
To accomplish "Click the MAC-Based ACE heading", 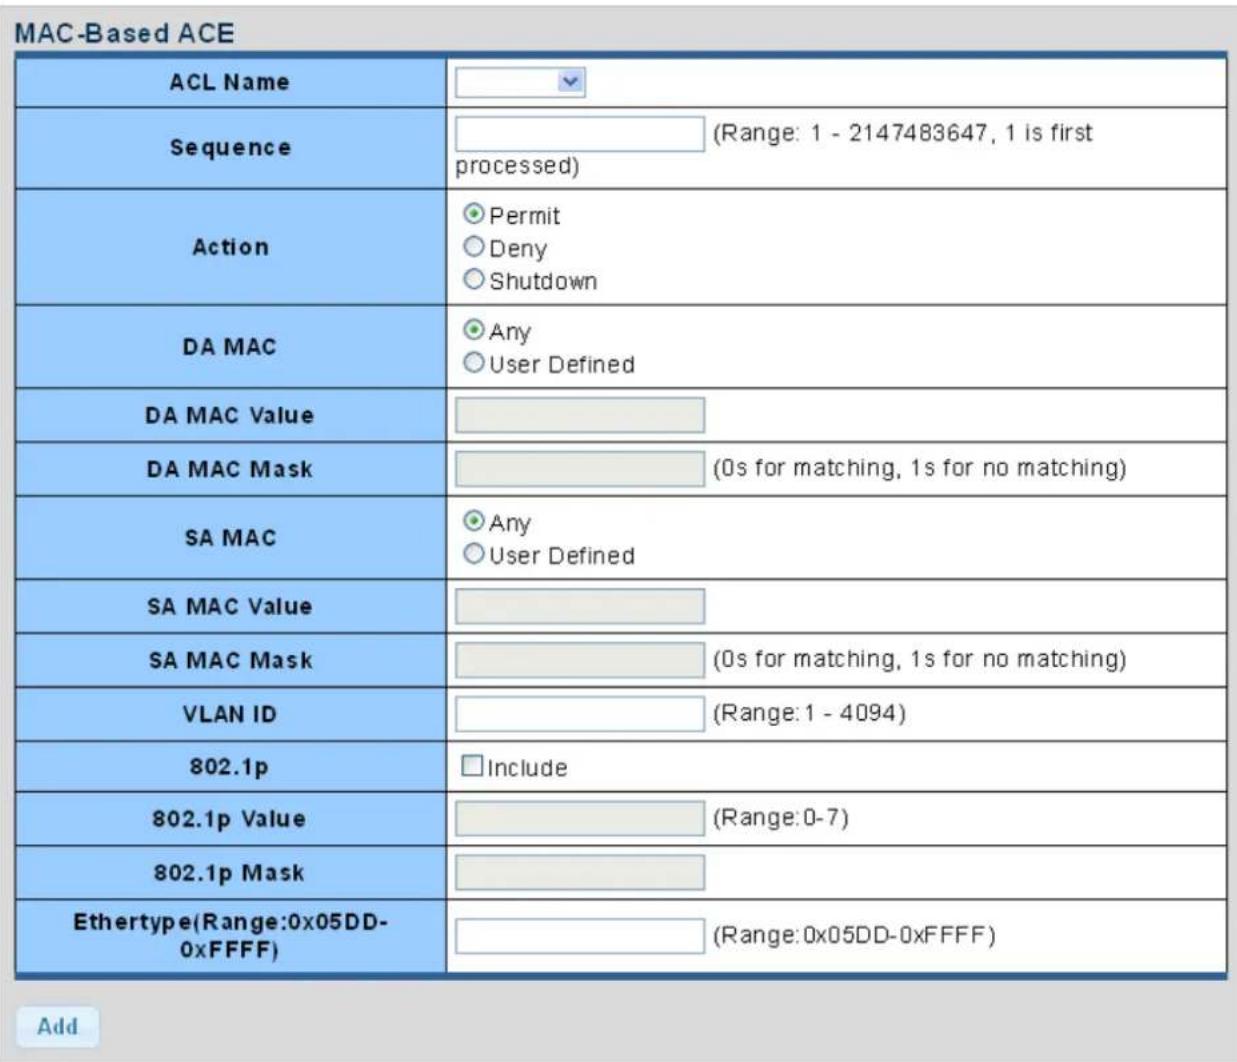I will 125,33.
